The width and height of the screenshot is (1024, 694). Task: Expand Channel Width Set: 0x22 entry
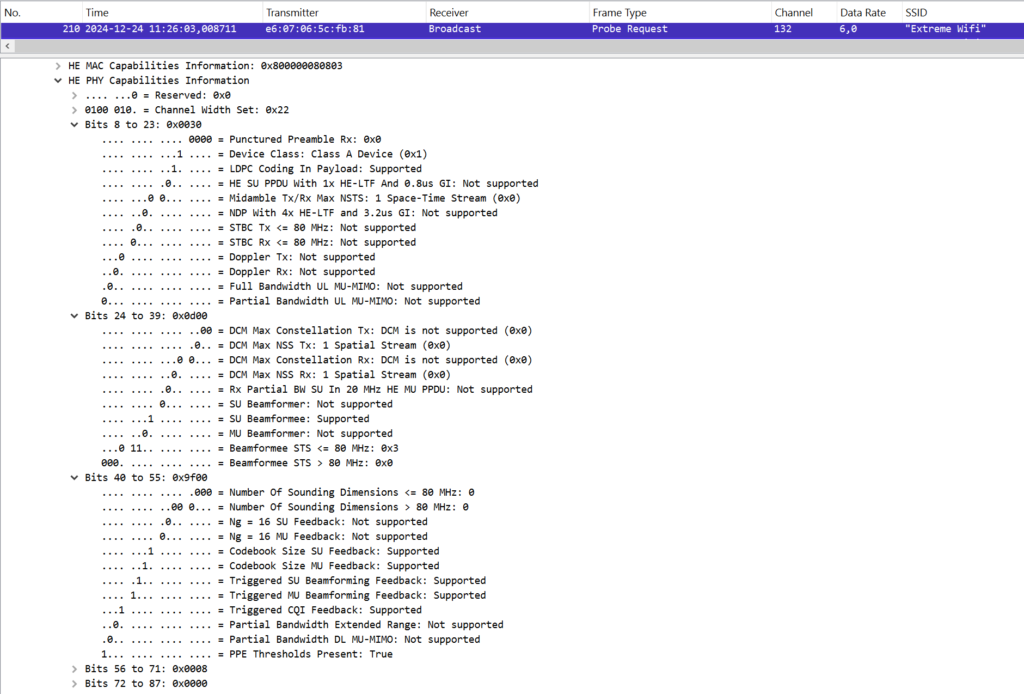pyautogui.click(x=74, y=110)
